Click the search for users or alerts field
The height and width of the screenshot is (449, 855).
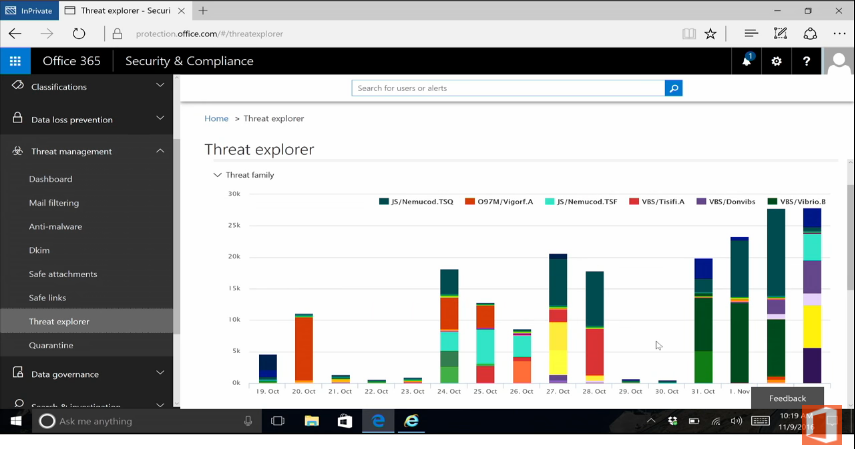509,88
